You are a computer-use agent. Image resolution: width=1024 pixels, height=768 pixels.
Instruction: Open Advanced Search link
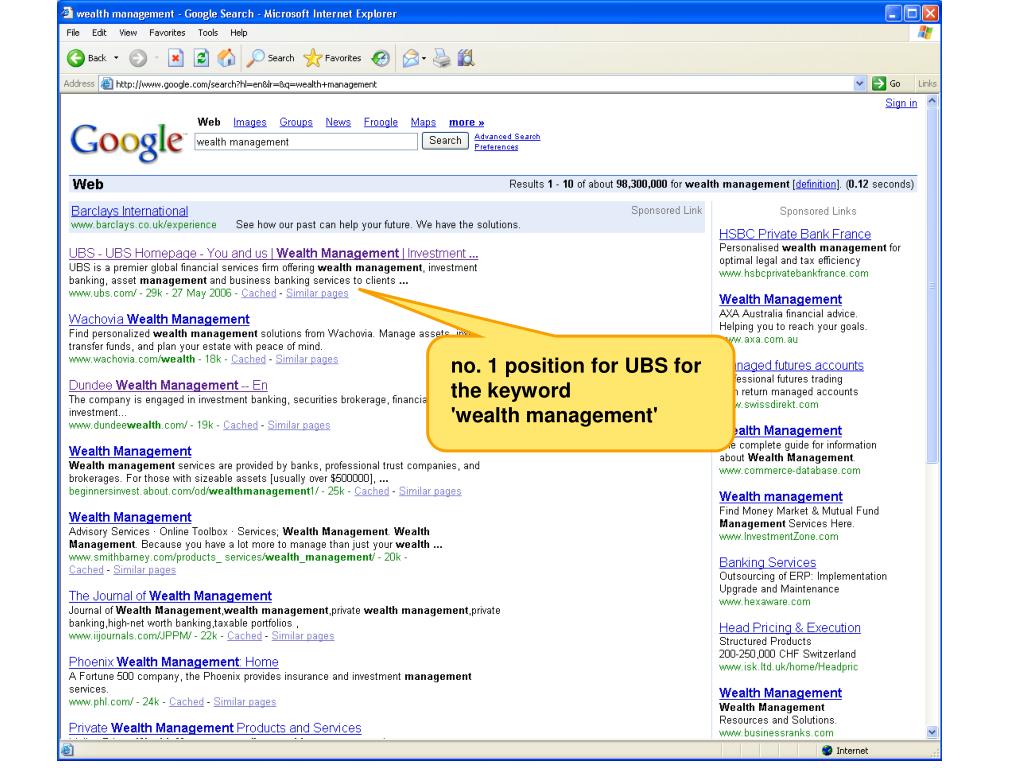tap(507, 136)
